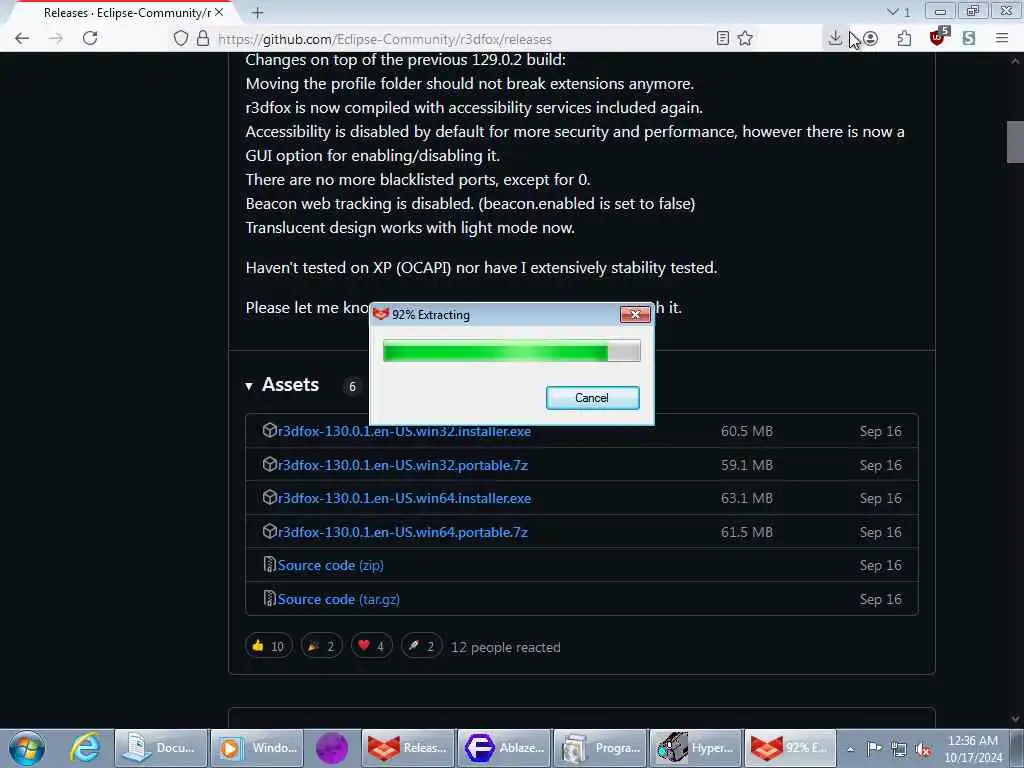Click zip file icon beside Source code (tar.gz)
Screen dimensions: 1024x768
pos(270,599)
